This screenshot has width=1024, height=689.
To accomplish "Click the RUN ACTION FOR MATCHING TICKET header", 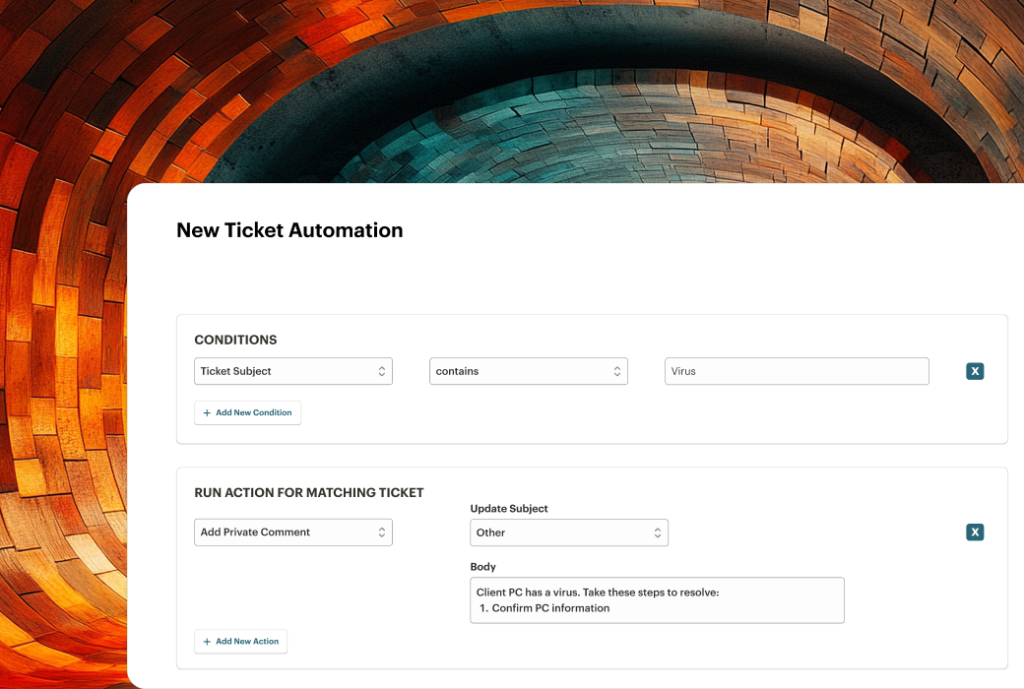I will pos(309,492).
